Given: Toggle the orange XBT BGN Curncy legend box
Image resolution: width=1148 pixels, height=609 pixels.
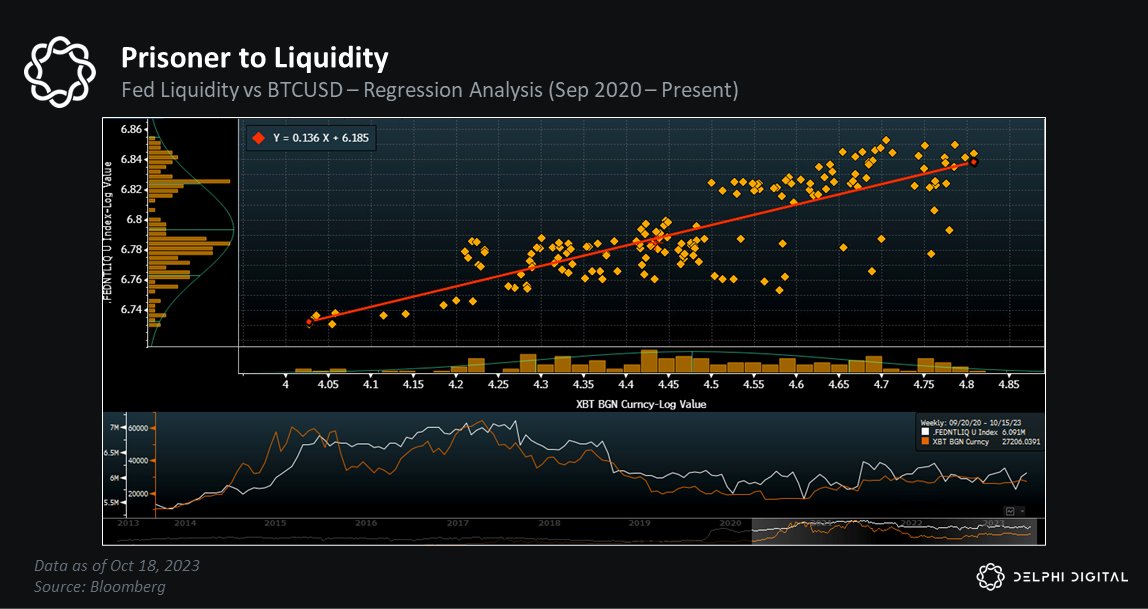Looking at the screenshot, I should point(925,441).
